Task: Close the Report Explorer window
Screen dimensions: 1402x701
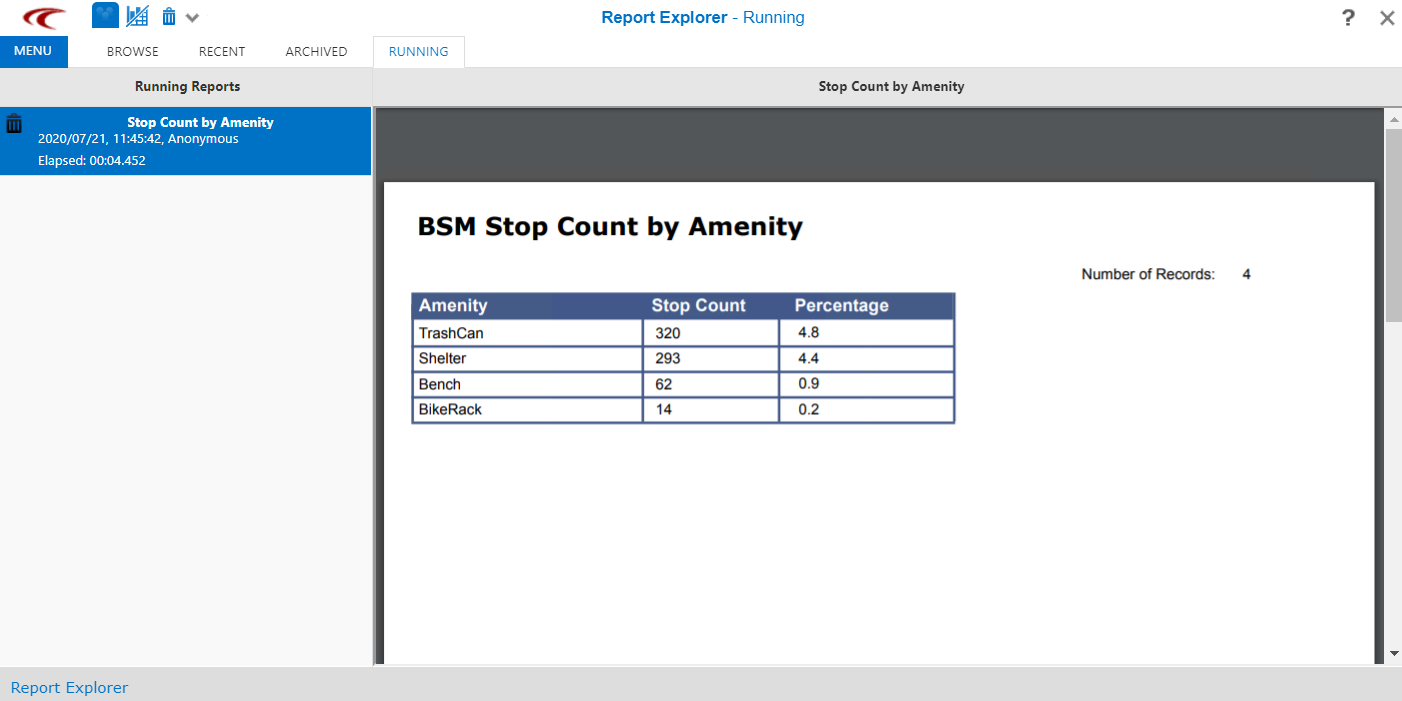Action: click(x=1387, y=17)
